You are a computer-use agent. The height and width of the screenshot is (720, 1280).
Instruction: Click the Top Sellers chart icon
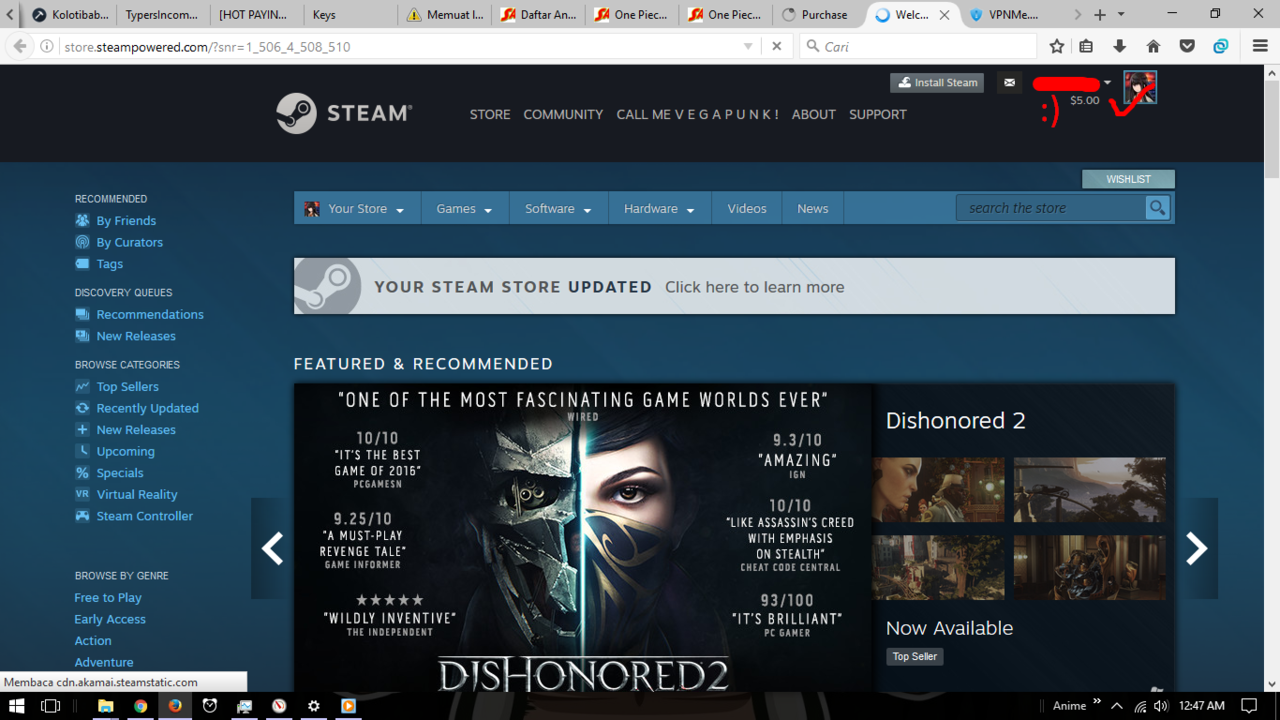[x=82, y=386]
